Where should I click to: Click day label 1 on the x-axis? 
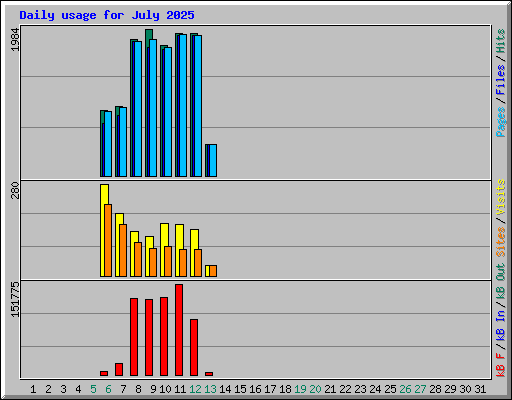pyautogui.click(x=33, y=389)
